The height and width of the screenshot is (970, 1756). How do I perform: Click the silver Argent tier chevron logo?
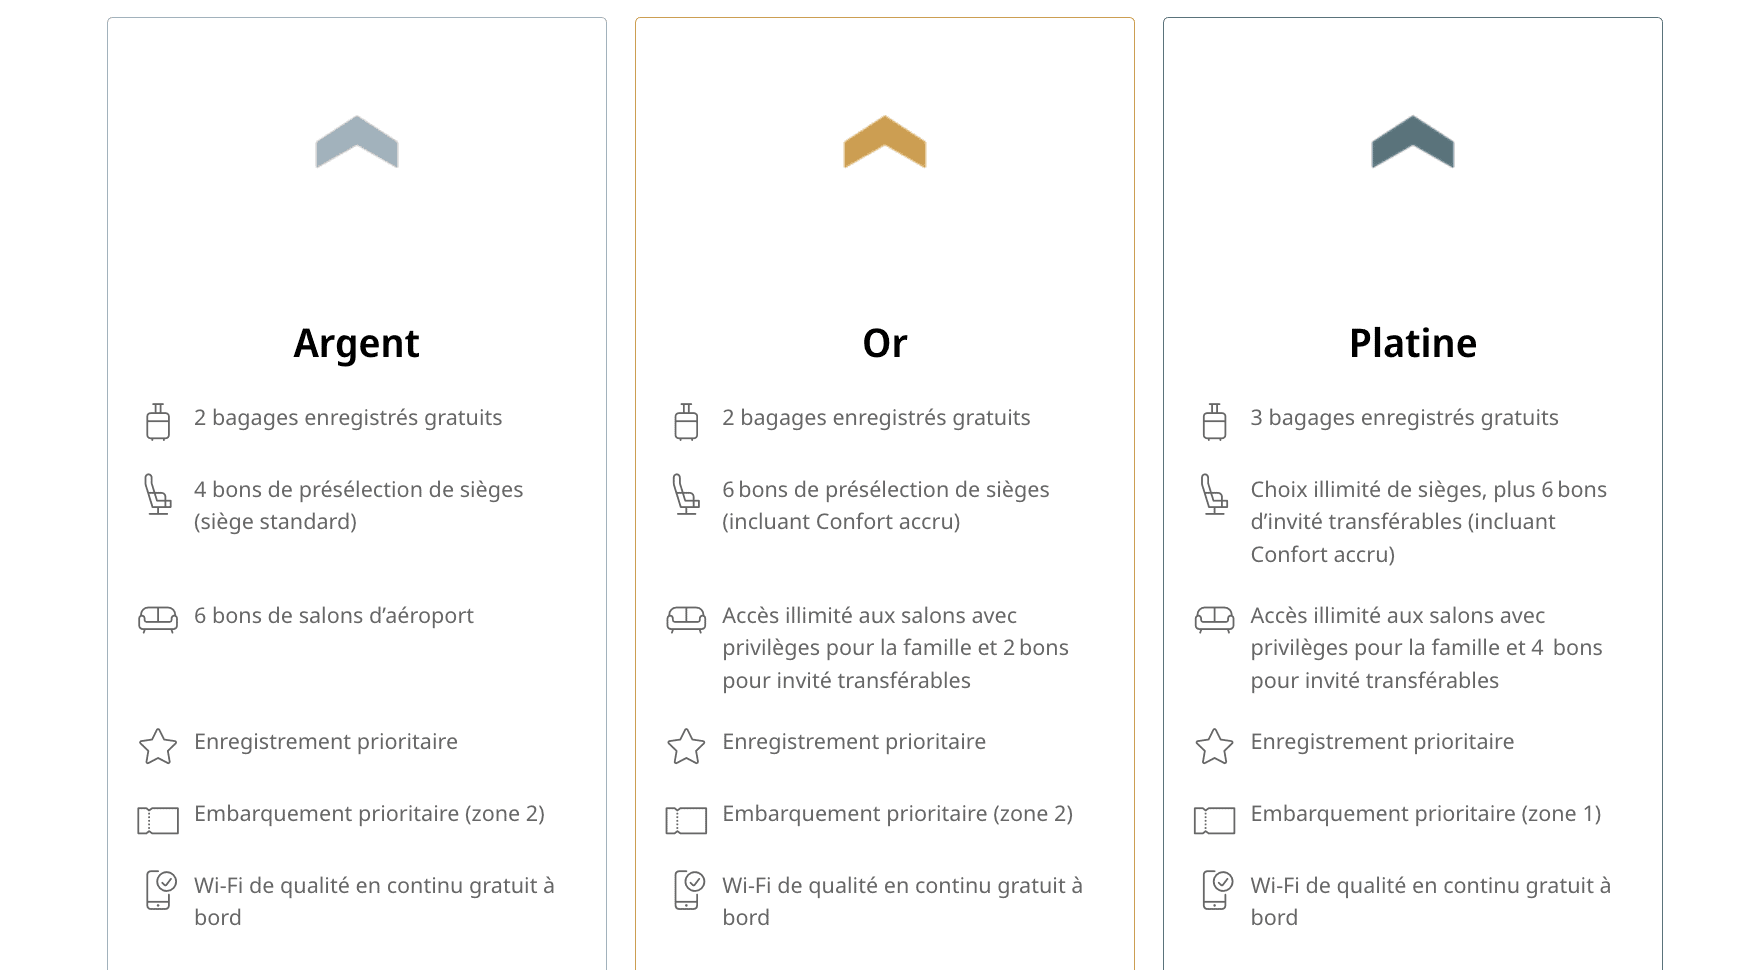[357, 142]
